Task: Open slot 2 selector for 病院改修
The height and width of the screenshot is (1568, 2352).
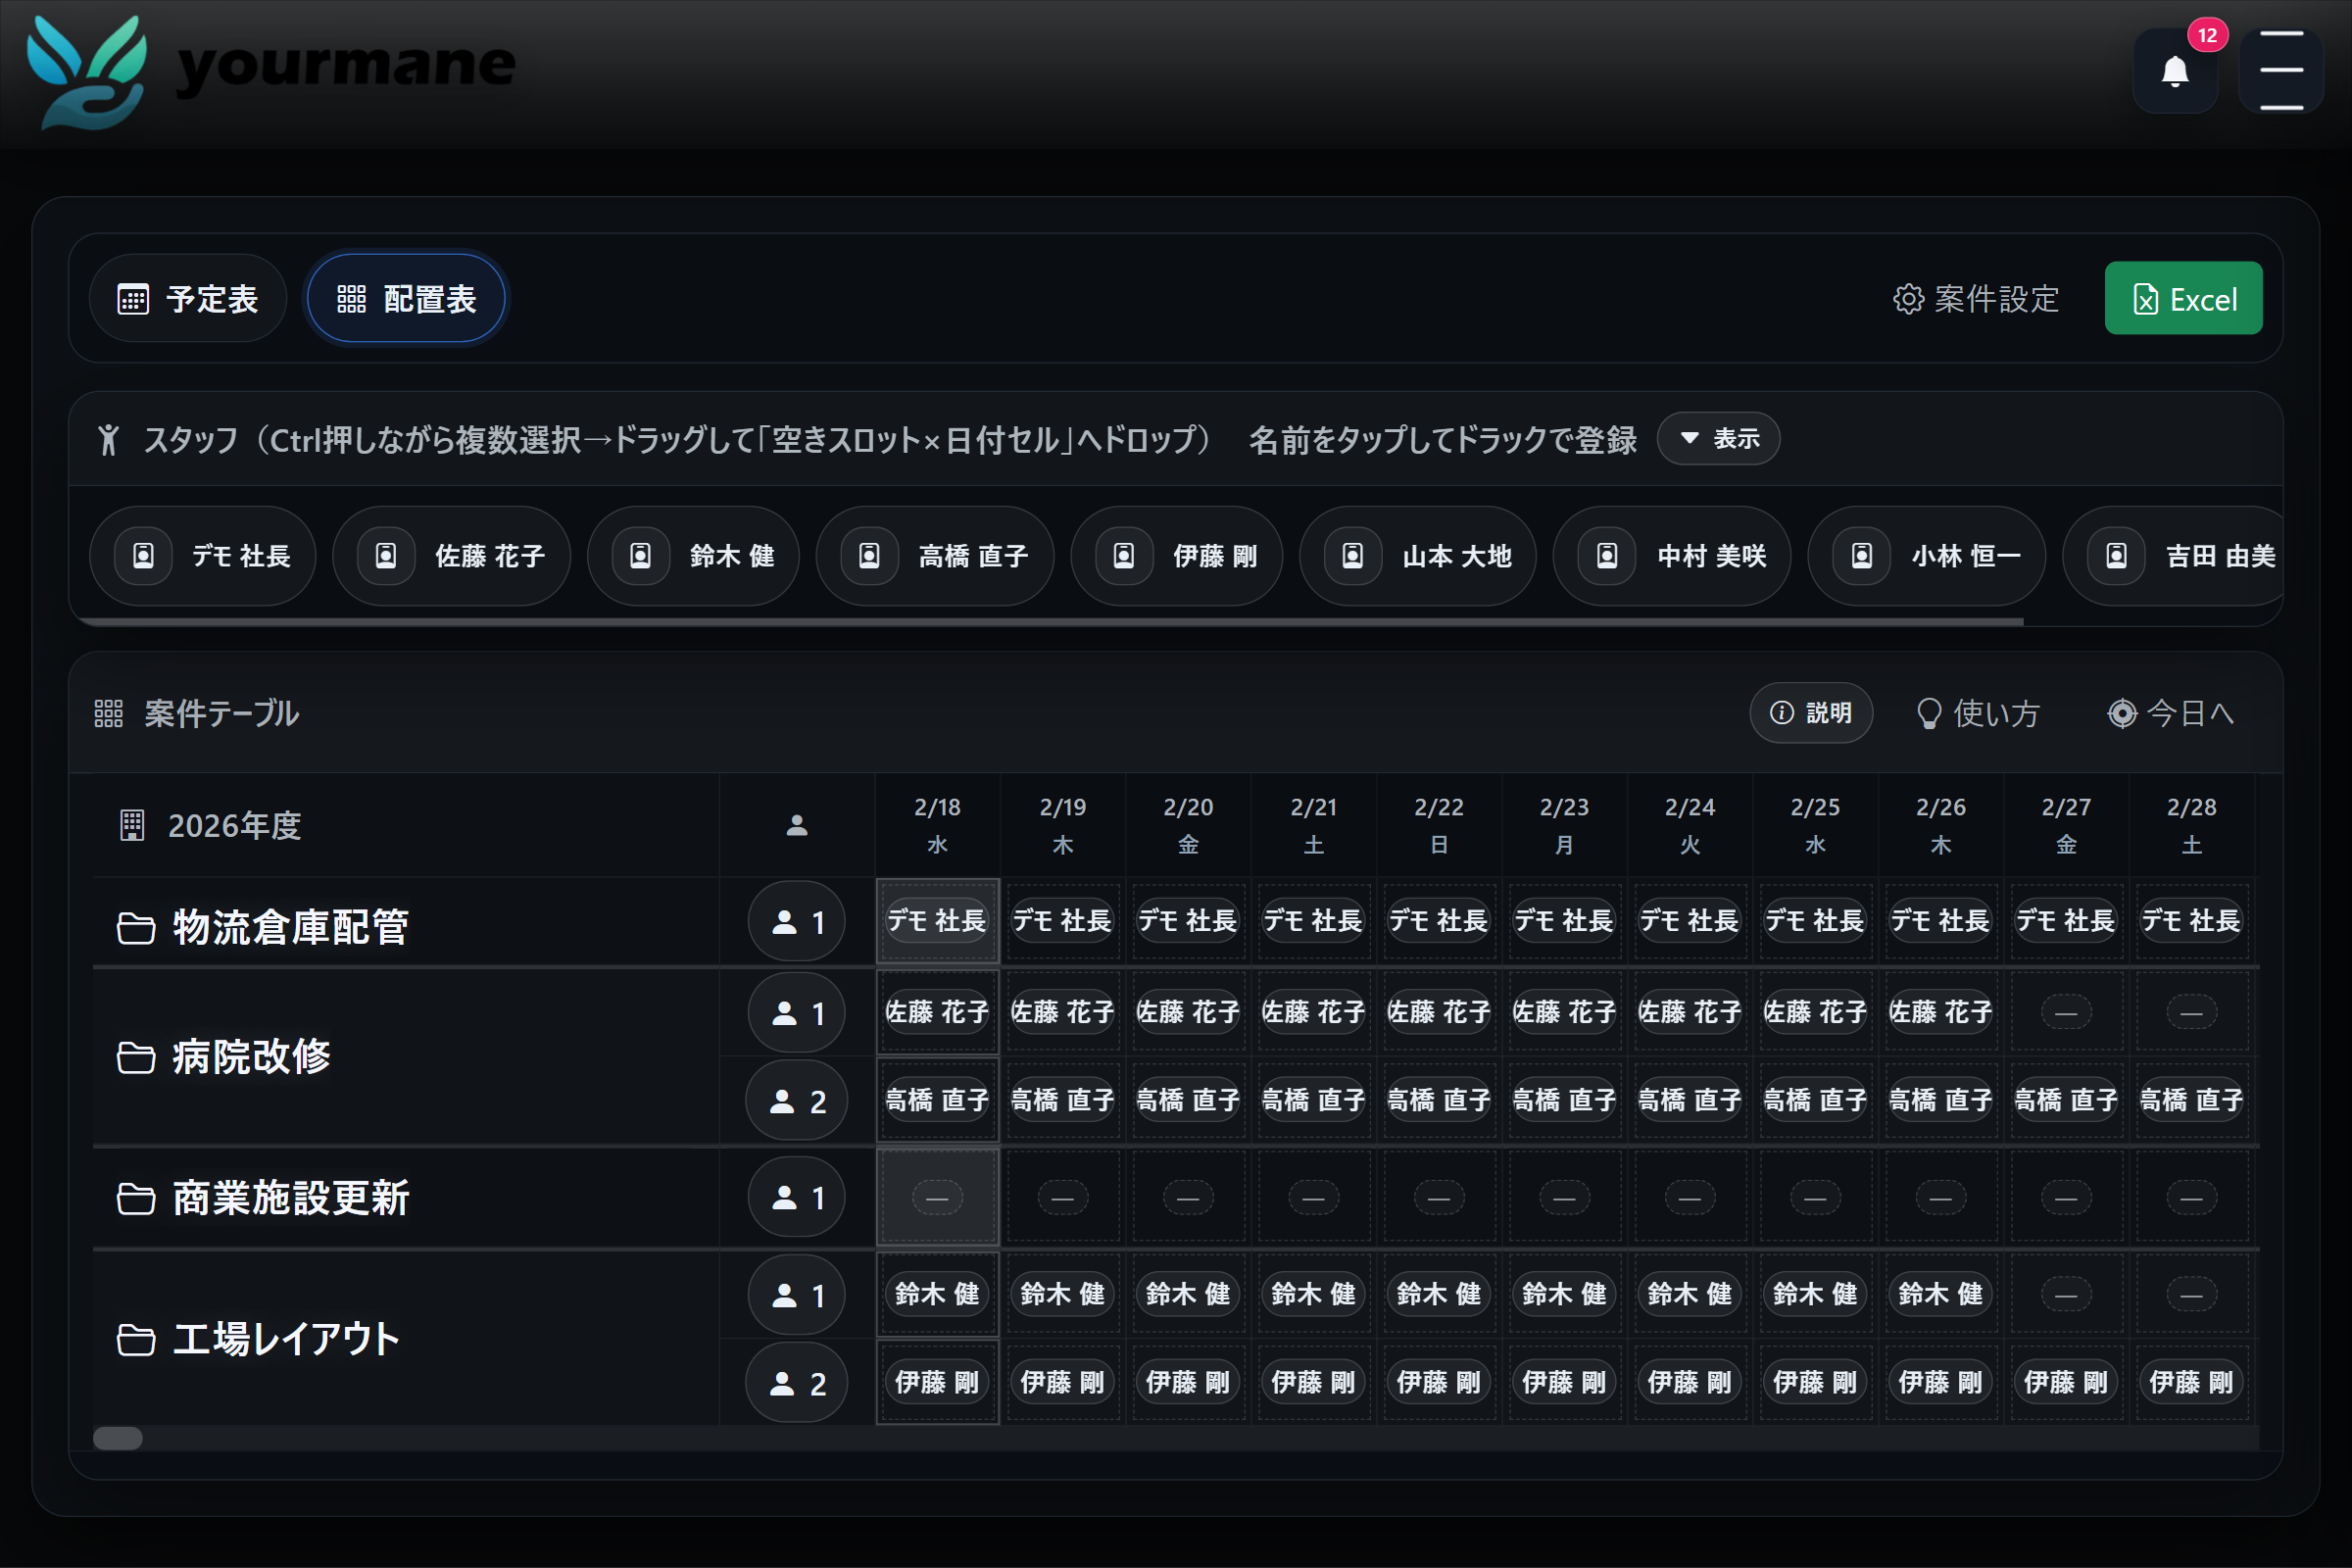Action: pyautogui.click(x=796, y=1101)
